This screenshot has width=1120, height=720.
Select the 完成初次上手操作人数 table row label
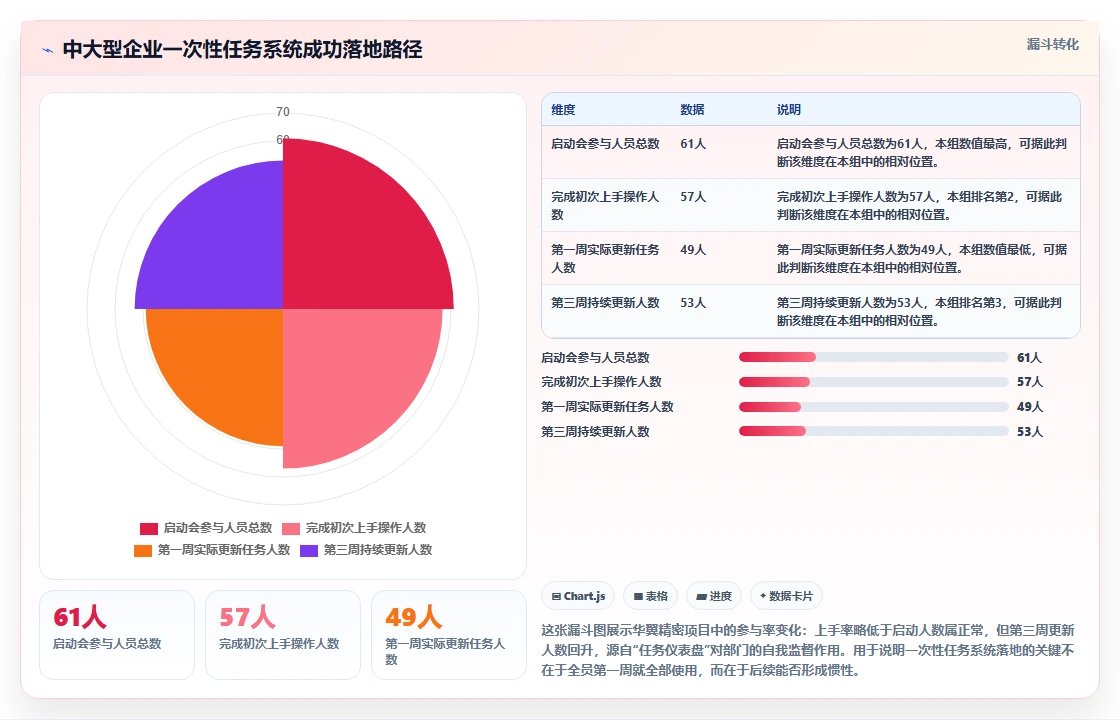605,206
